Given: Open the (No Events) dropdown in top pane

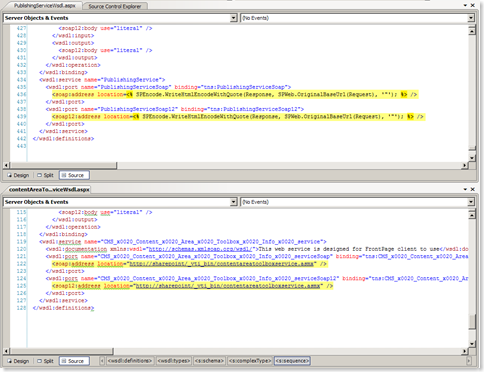Looking at the screenshot, I should [471, 18].
